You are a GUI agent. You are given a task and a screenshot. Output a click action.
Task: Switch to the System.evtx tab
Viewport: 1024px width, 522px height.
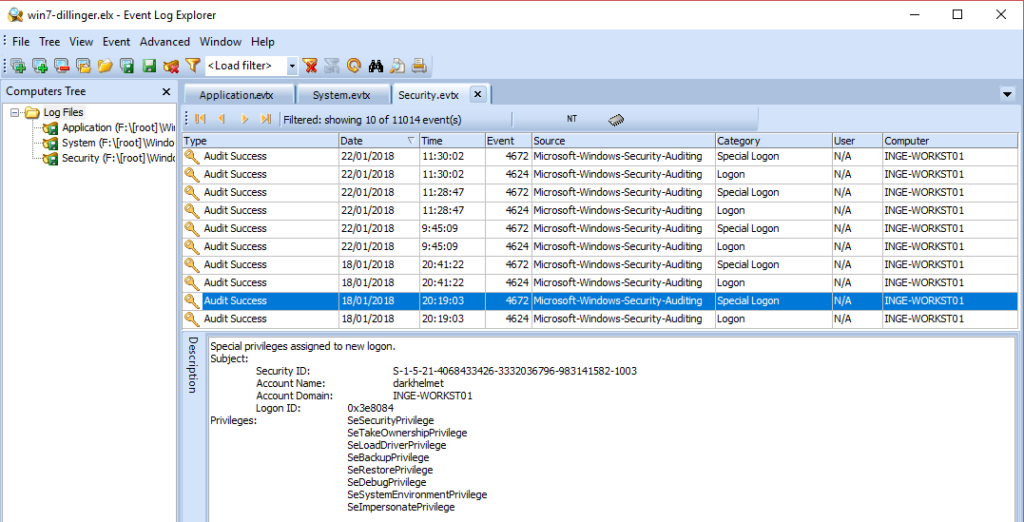pyautogui.click(x=341, y=95)
